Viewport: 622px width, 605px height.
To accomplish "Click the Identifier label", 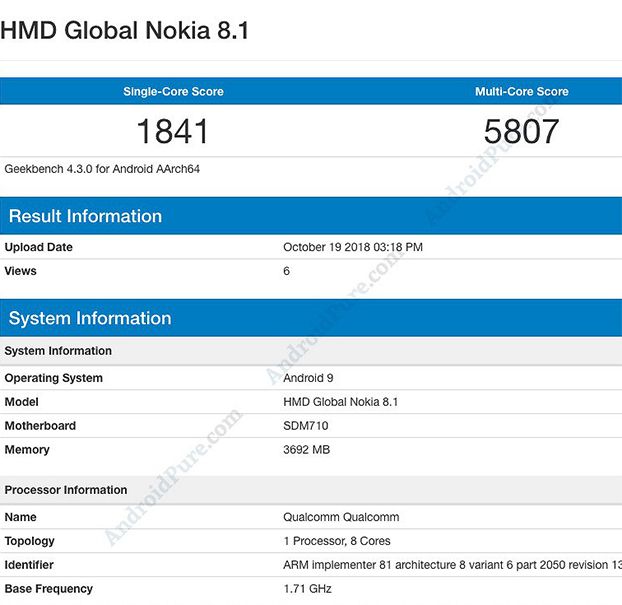I will 29,565.
